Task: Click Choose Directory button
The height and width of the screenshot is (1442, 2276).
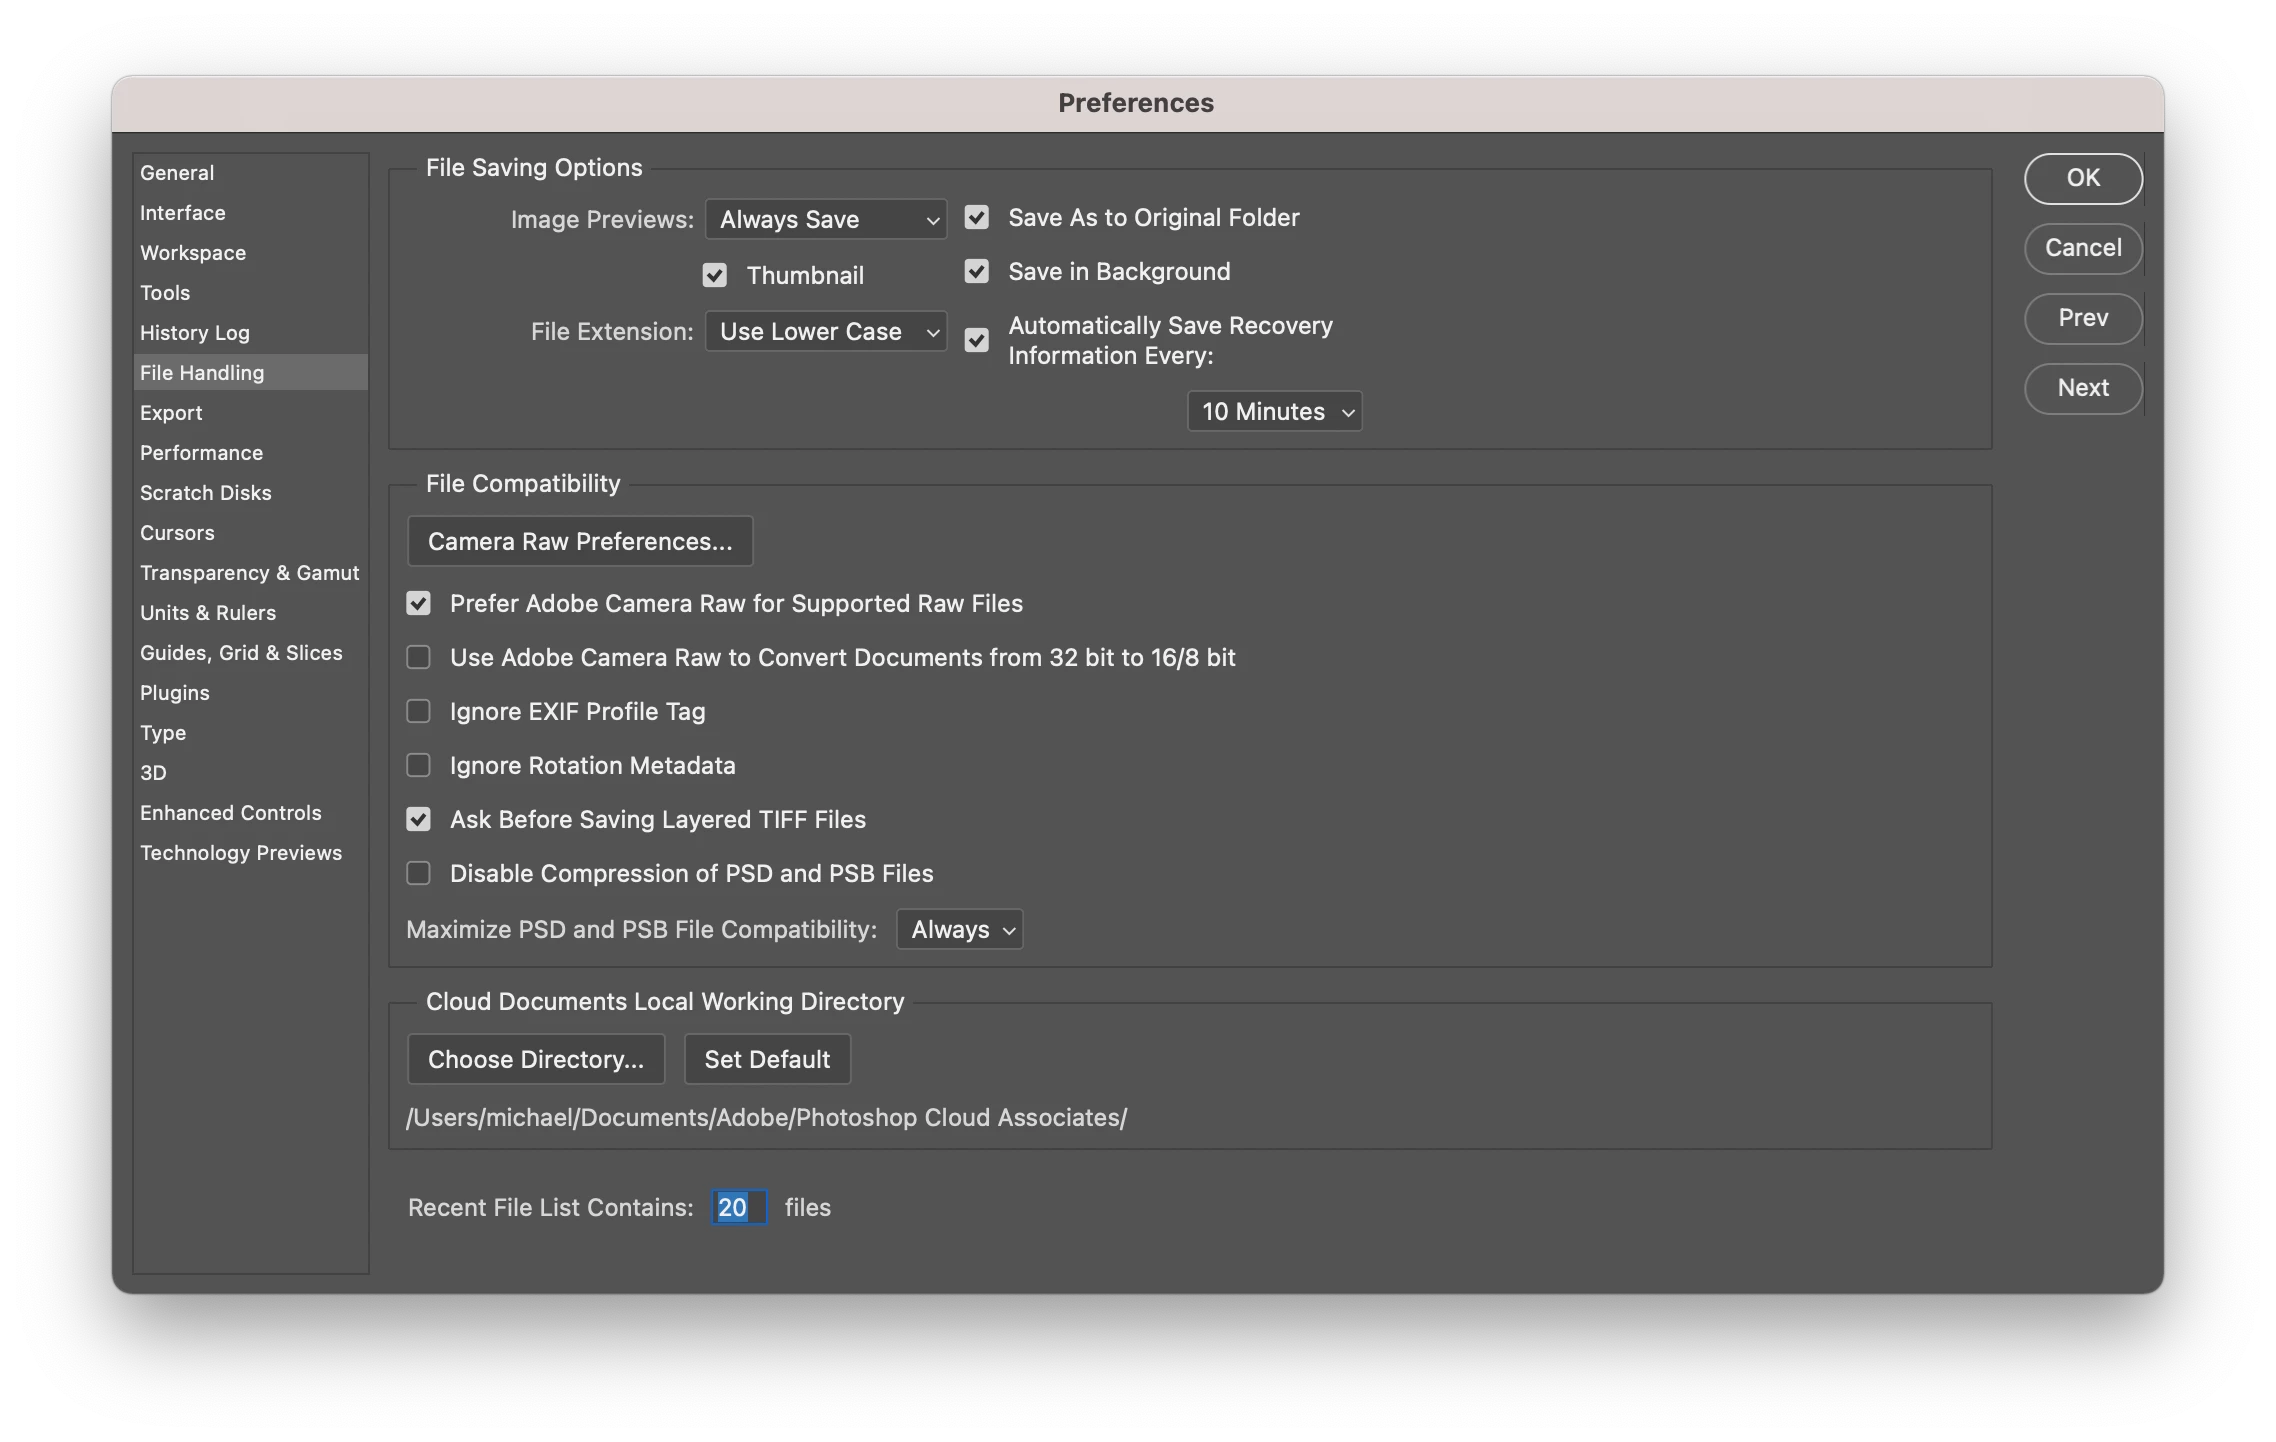Action: pos(536,1060)
